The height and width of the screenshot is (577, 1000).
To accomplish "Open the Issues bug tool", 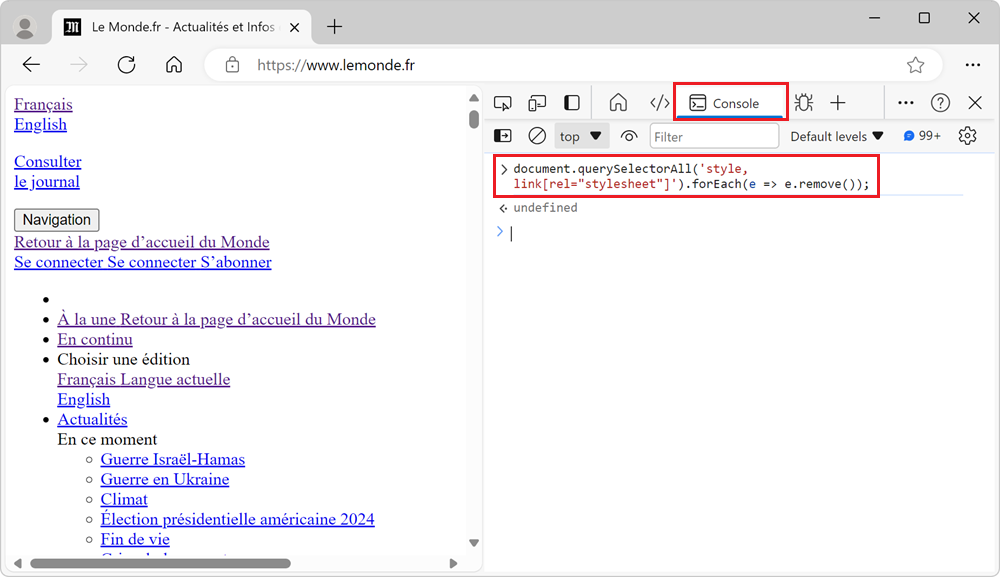I will [x=804, y=103].
